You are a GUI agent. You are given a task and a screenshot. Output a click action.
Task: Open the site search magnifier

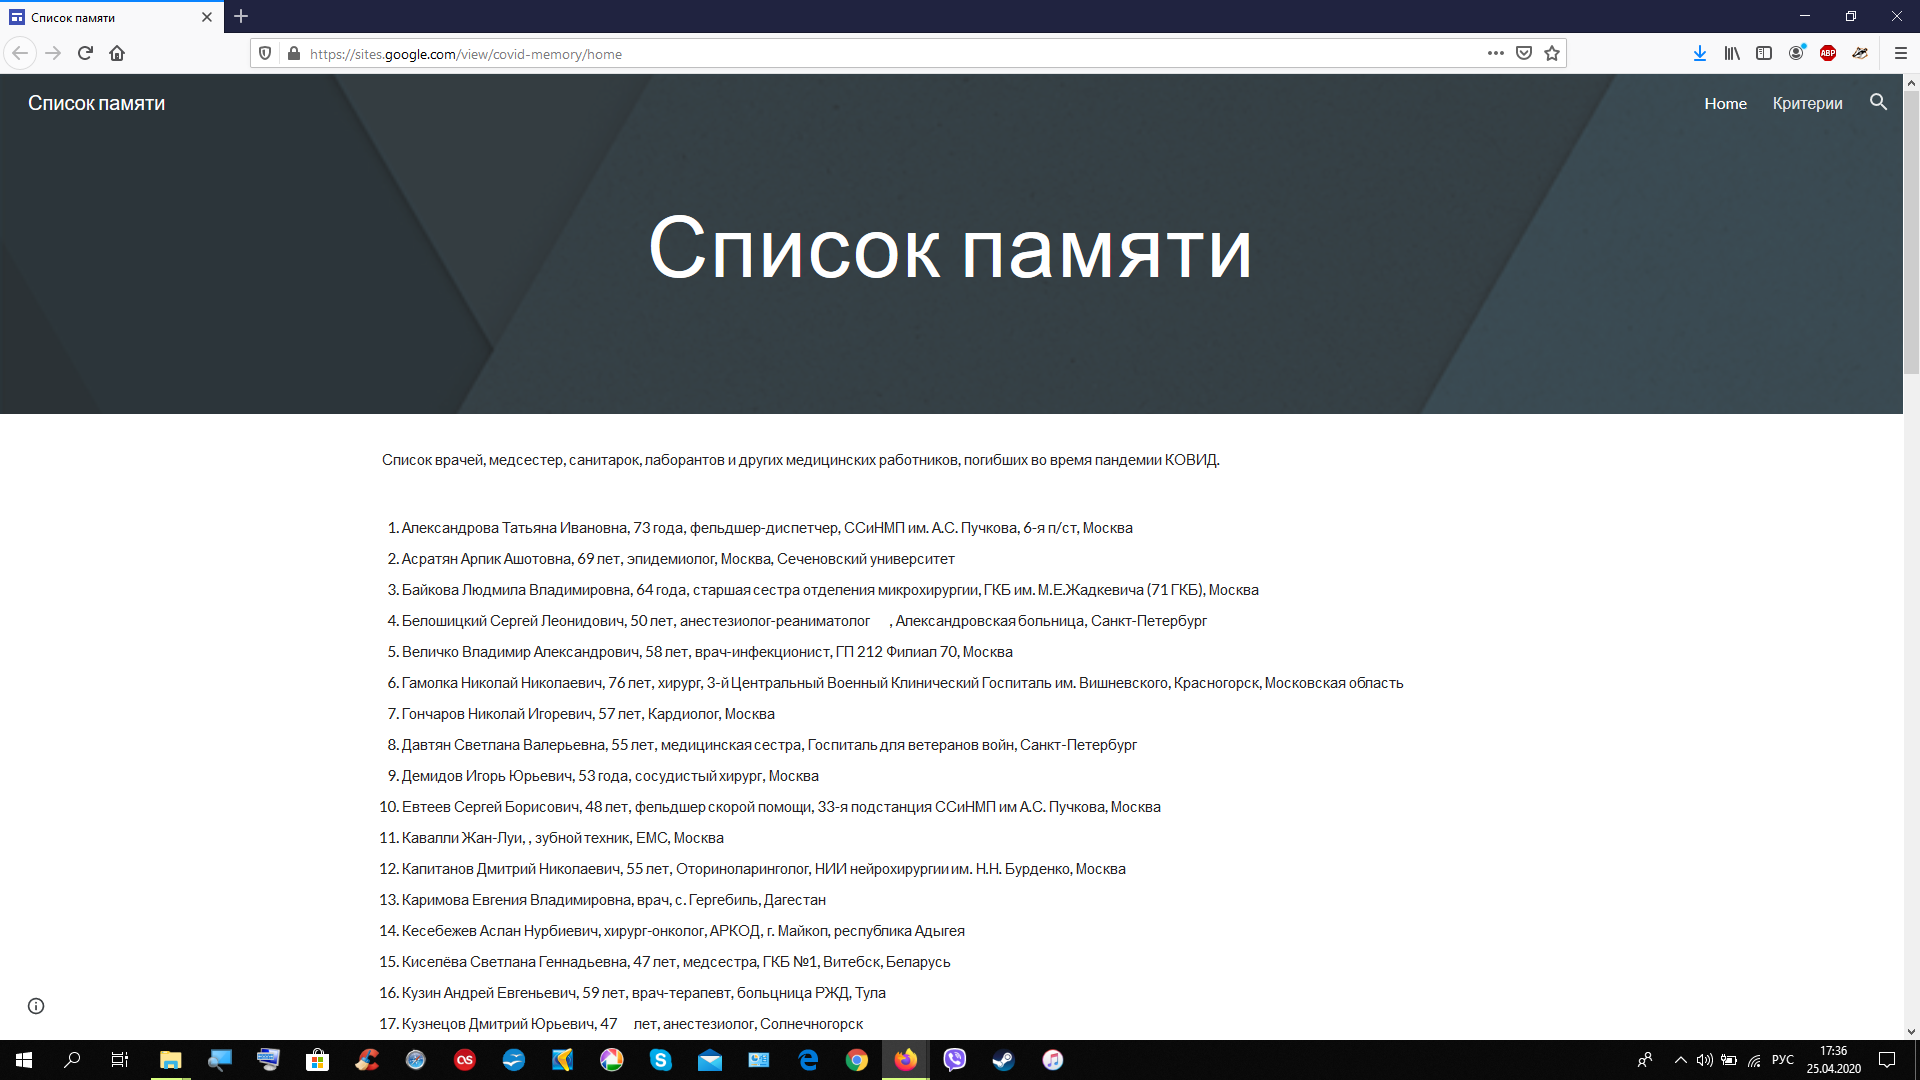coord(1878,102)
